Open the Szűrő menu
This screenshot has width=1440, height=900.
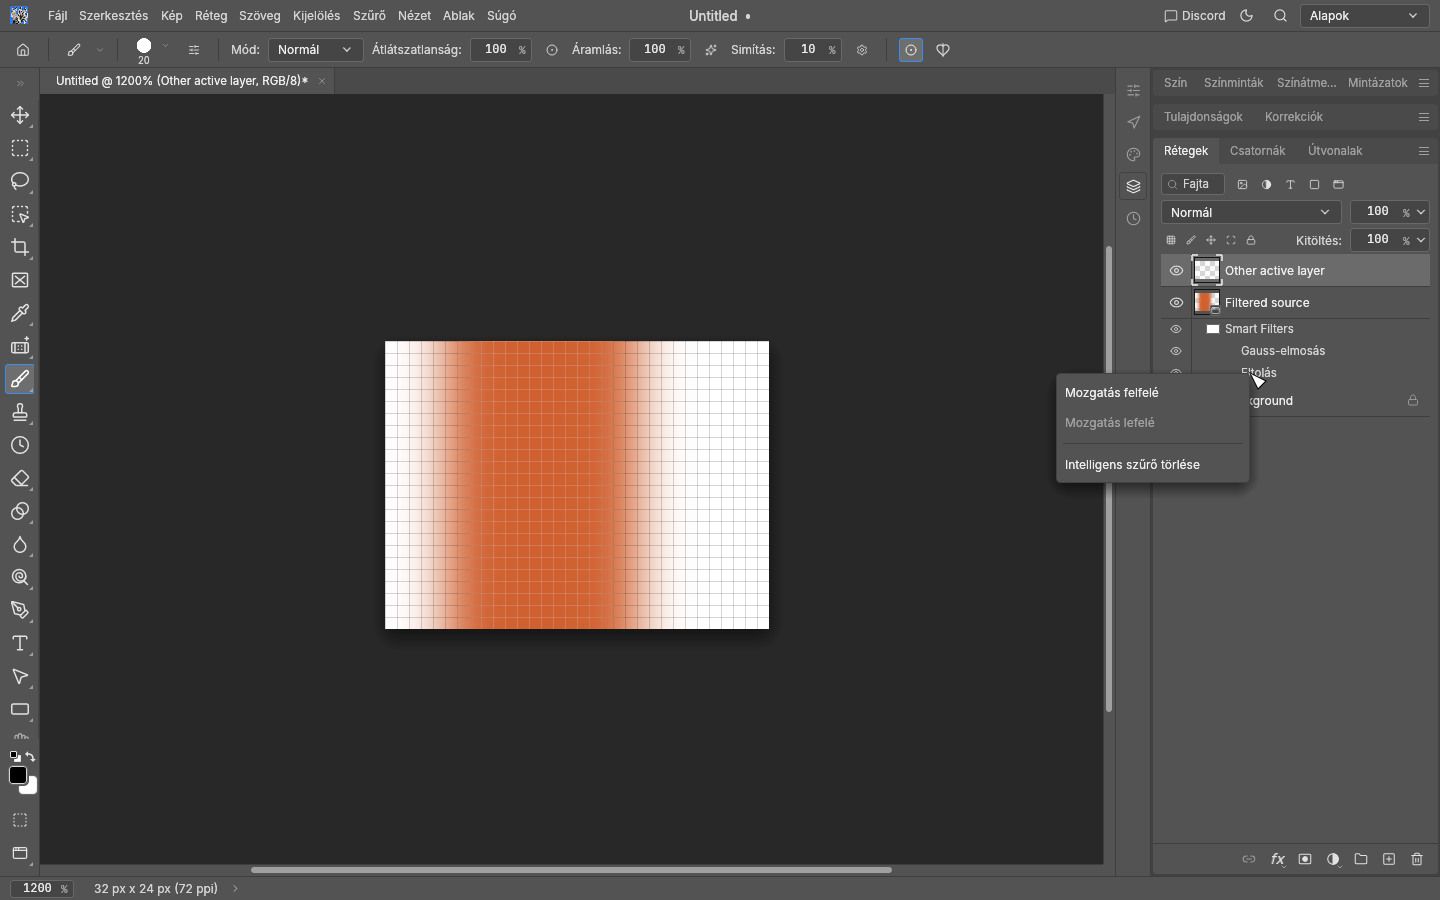point(369,16)
